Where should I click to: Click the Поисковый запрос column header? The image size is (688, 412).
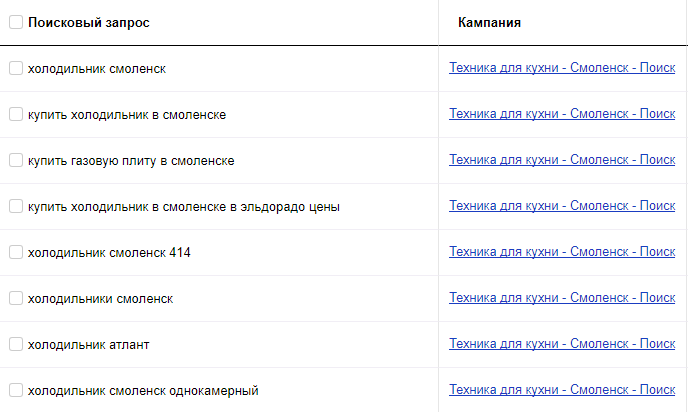pyautogui.click(x=89, y=22)
